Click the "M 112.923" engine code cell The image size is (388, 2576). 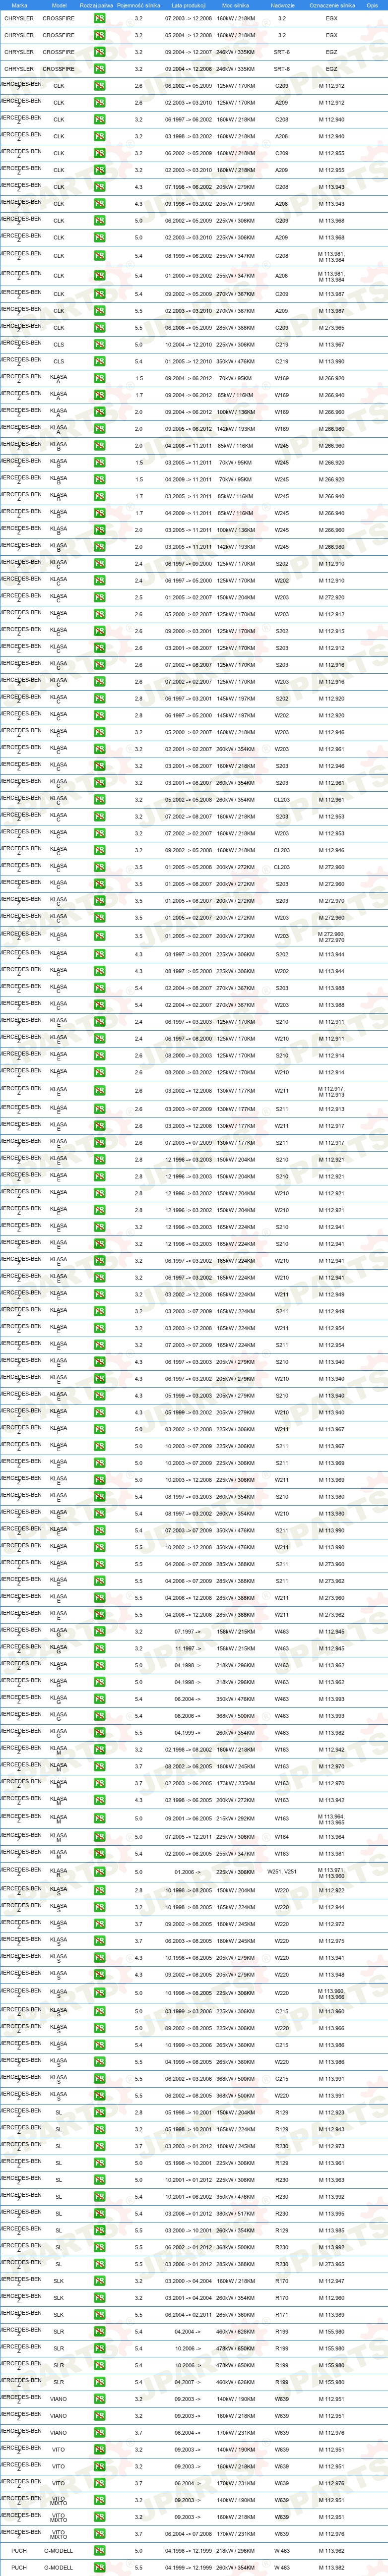pyautogui.click(x=332, y=2112)
